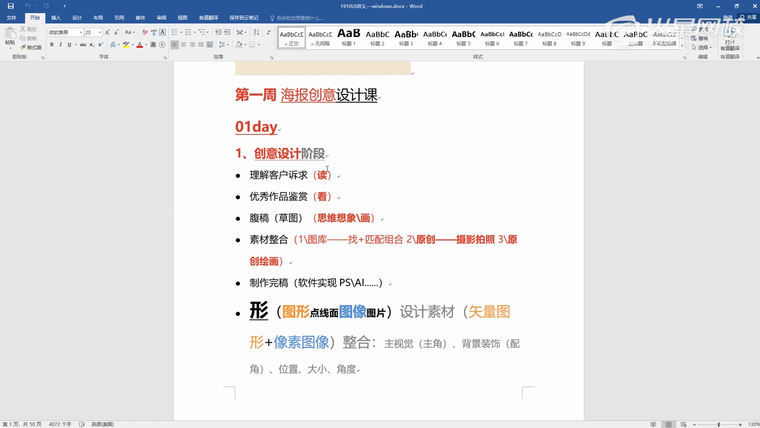Image resolution: width=760 pixels, height=428 pixels.
Task: Open the font size dropdown
Action: click(100, 32)
